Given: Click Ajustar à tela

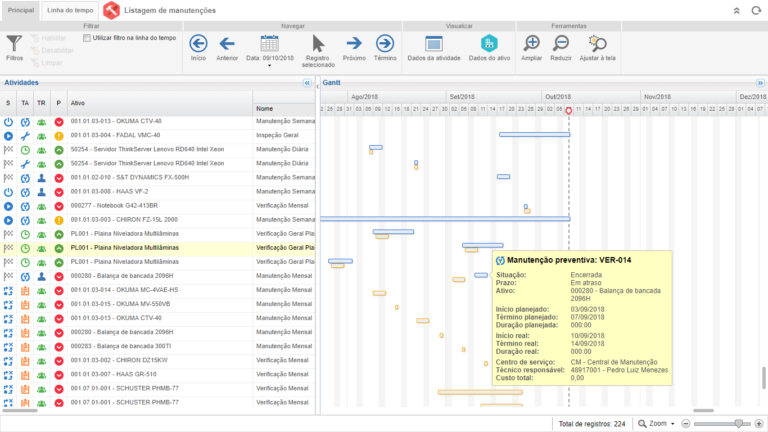Looking at the screenshot, I should click(597, 47).
